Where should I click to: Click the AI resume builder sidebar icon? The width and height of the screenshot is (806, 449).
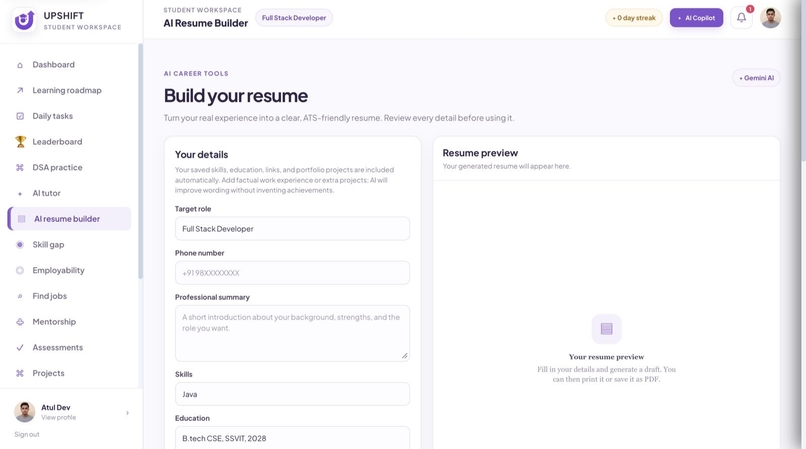coord(22,219)
